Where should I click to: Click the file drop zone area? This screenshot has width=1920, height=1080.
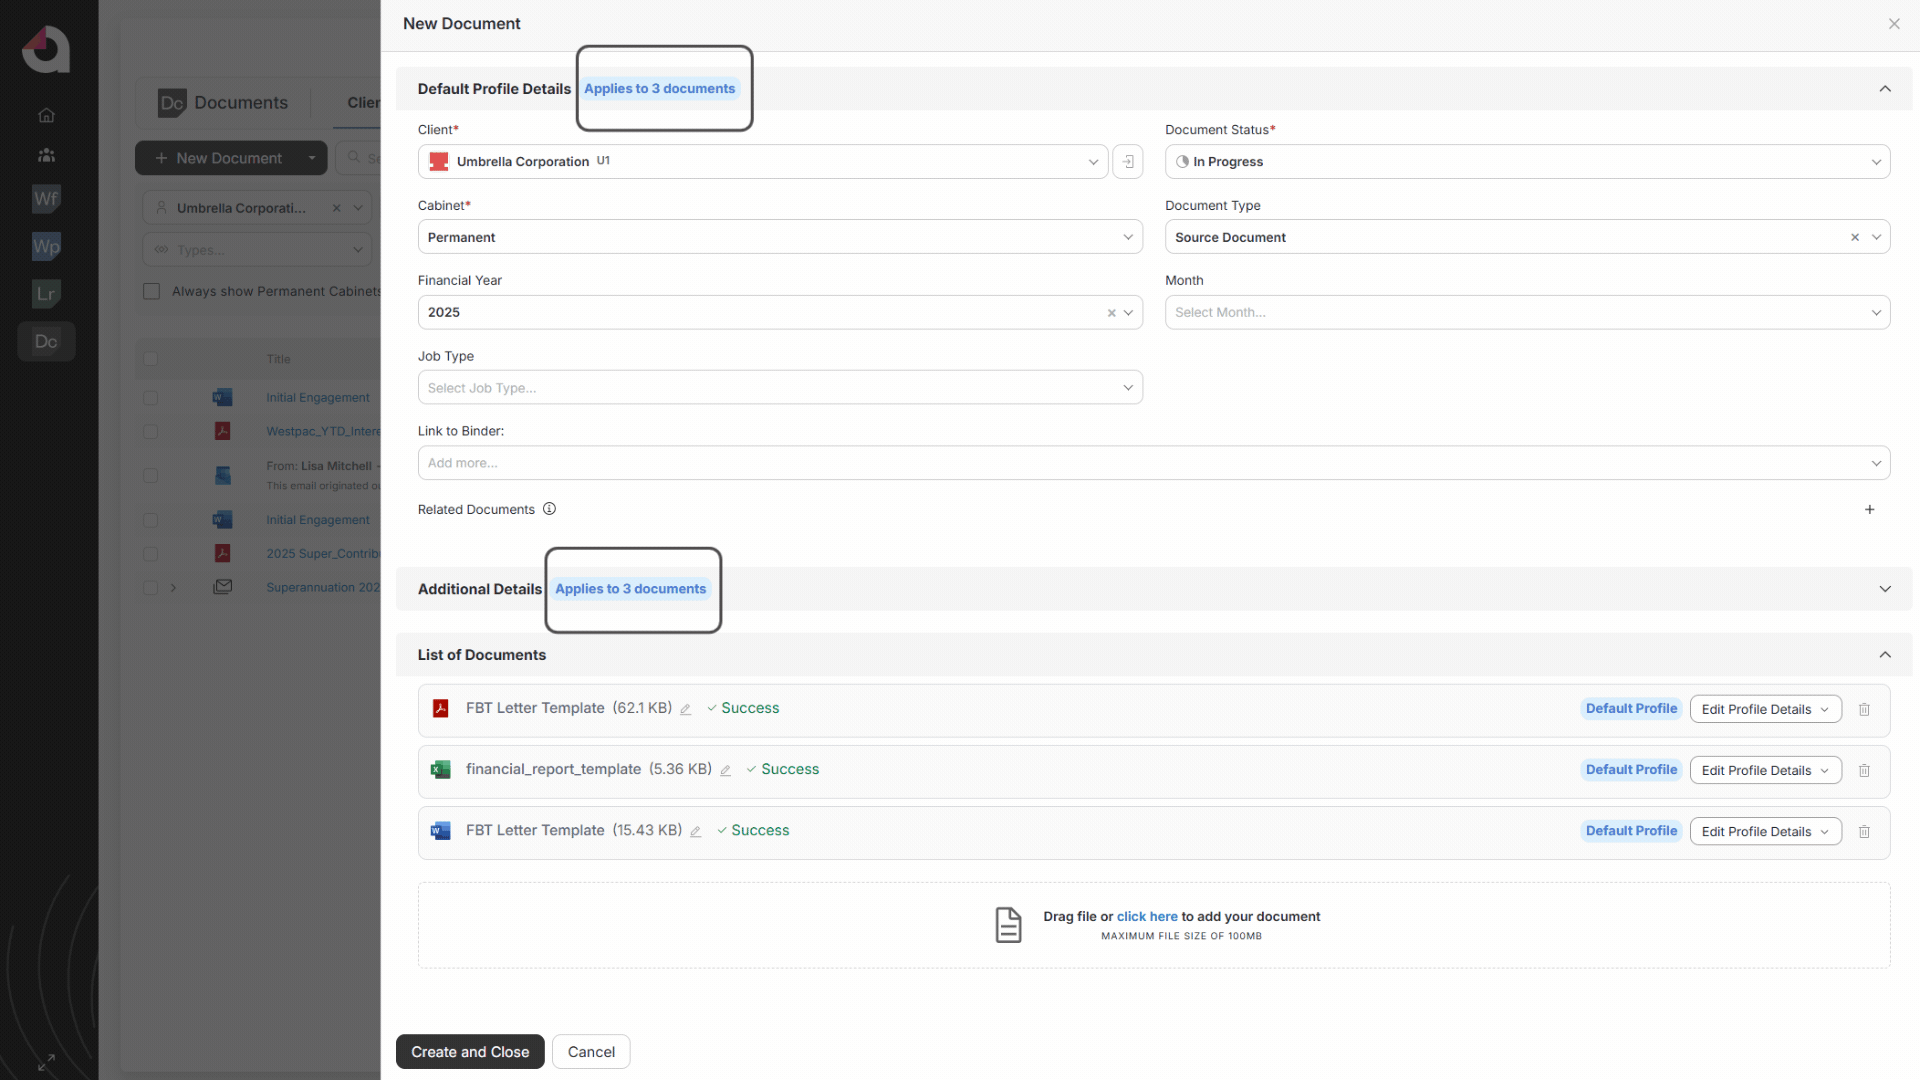tap(1153, 925)
